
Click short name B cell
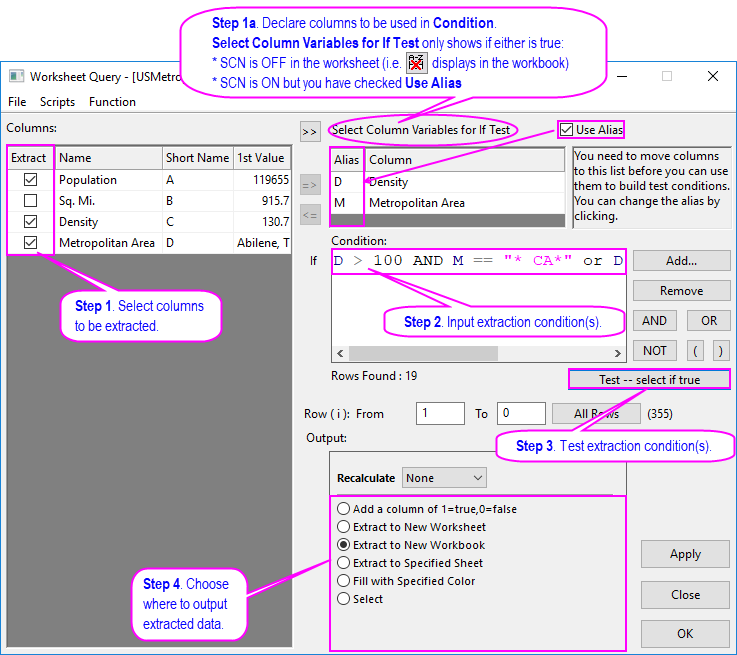(x=197, y=201)
